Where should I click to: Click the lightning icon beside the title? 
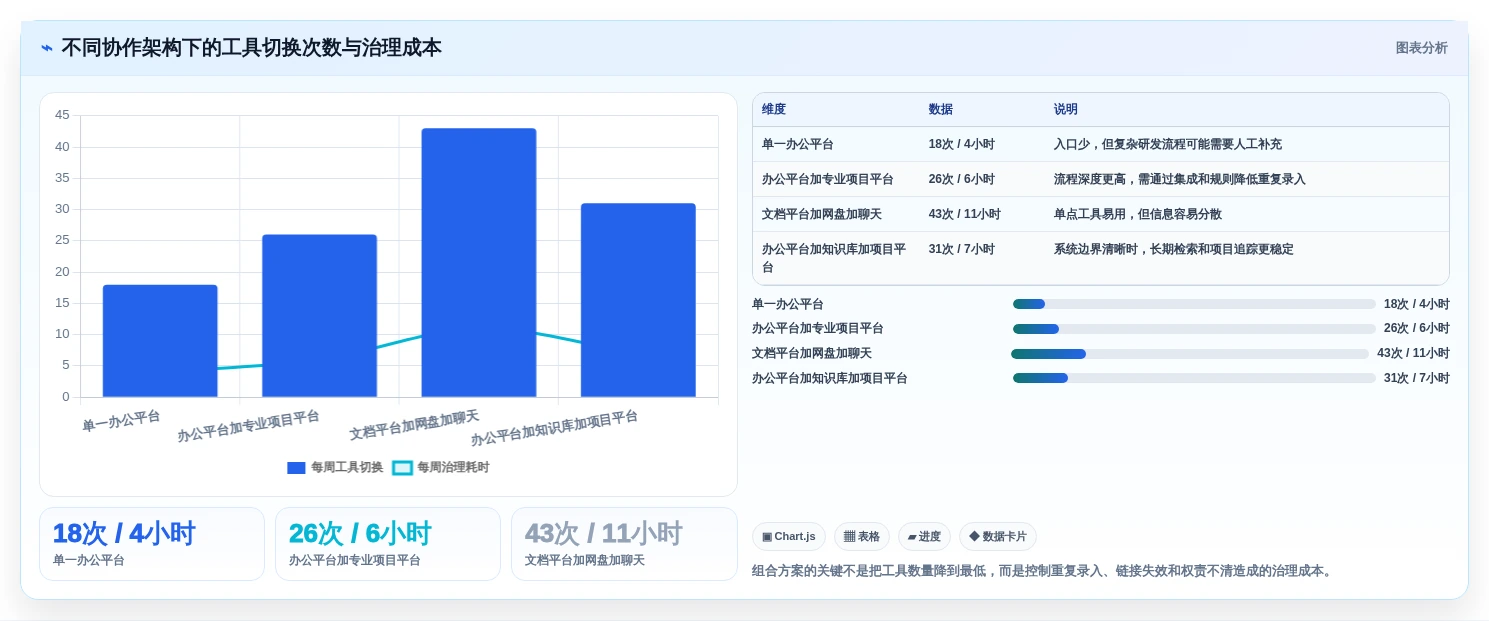click(x=47, y=48)
